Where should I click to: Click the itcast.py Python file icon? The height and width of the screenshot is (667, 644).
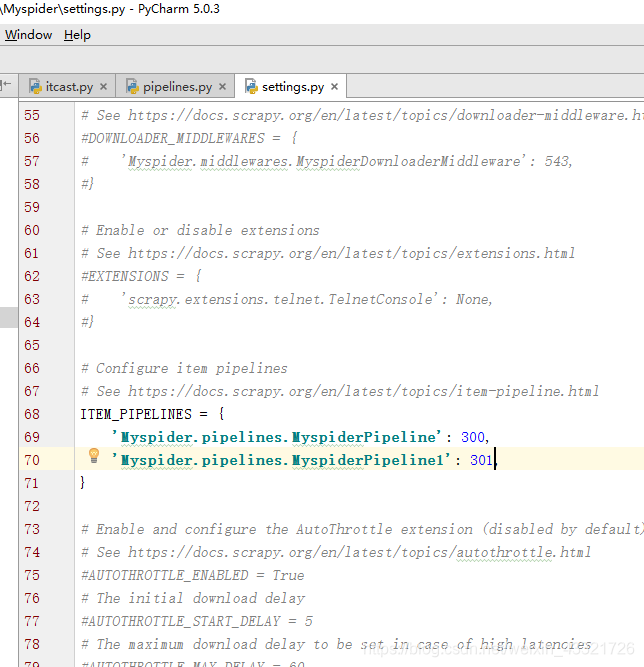click(x=35, y=86)
